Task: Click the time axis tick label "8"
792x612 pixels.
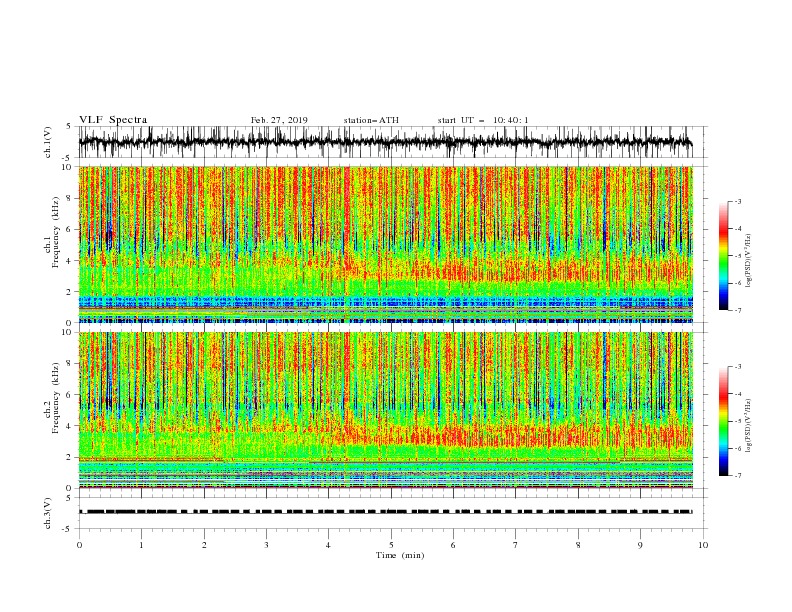Action: 578,545
